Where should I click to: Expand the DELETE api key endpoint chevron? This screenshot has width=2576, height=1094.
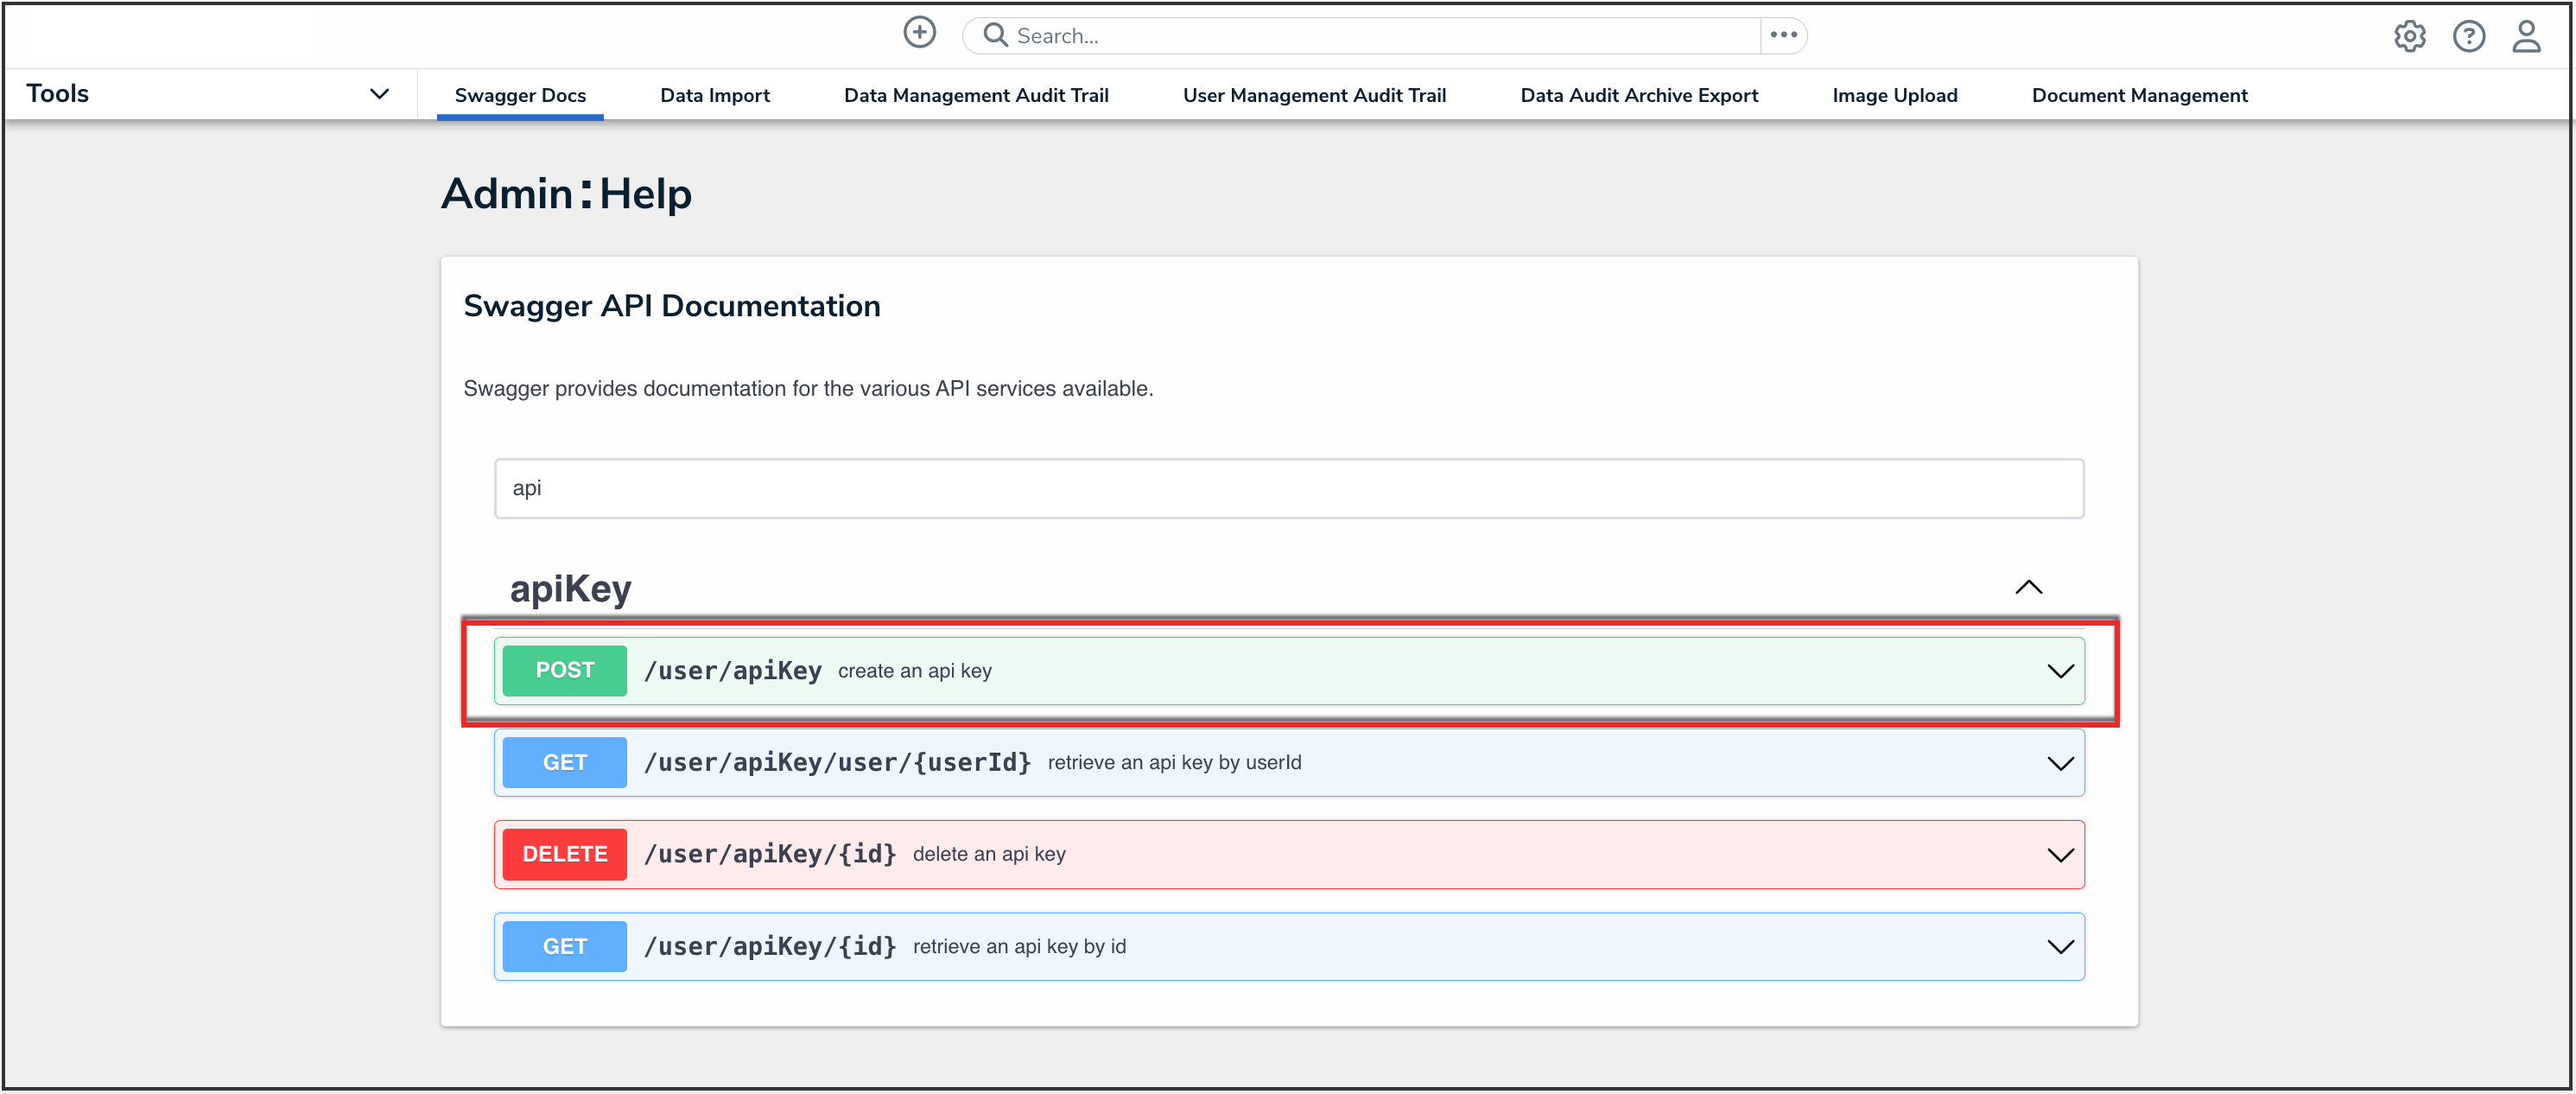[2060, 855]
